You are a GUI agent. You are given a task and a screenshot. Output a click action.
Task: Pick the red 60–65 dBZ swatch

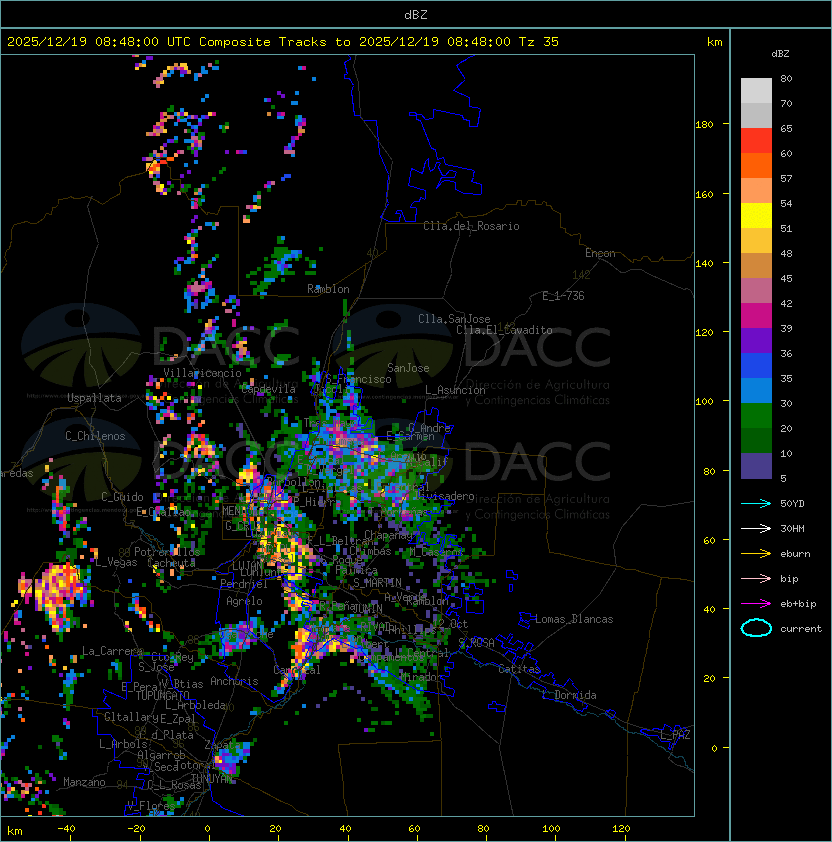(756, 141)
